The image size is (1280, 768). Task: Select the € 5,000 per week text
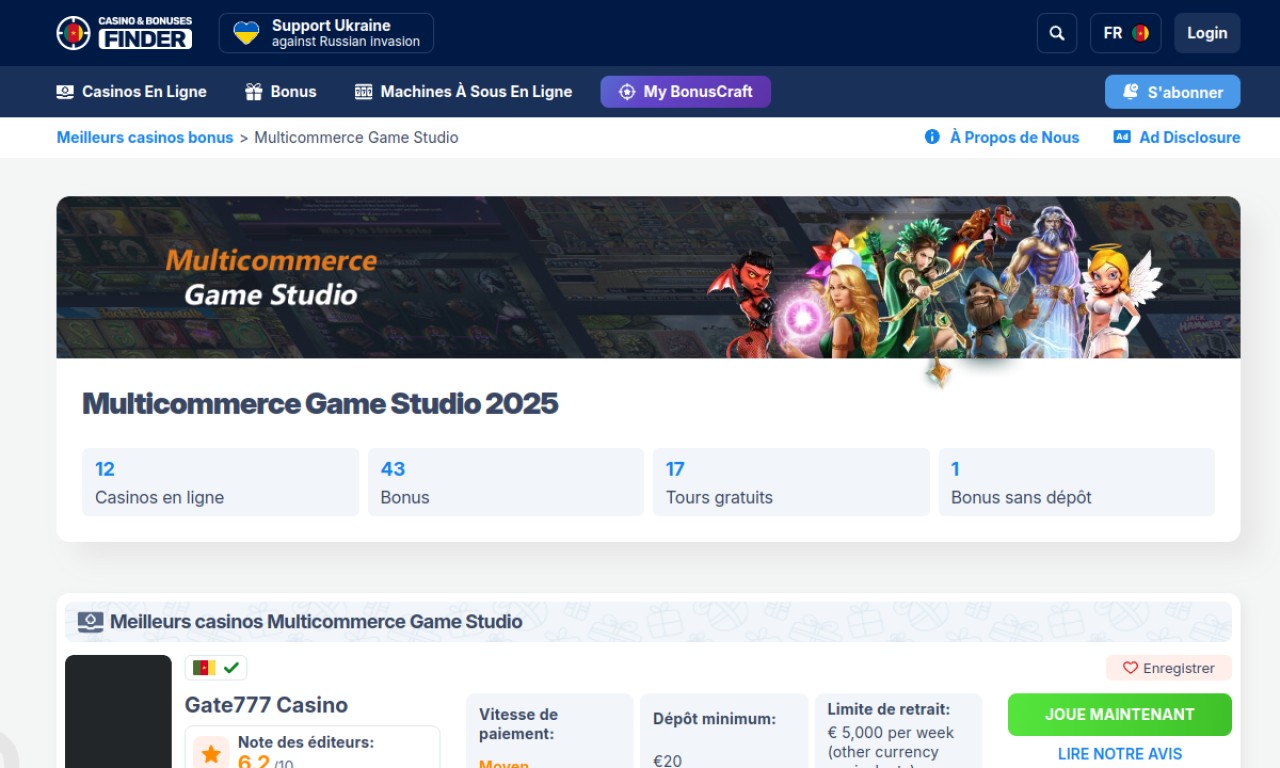pos(891,733)
